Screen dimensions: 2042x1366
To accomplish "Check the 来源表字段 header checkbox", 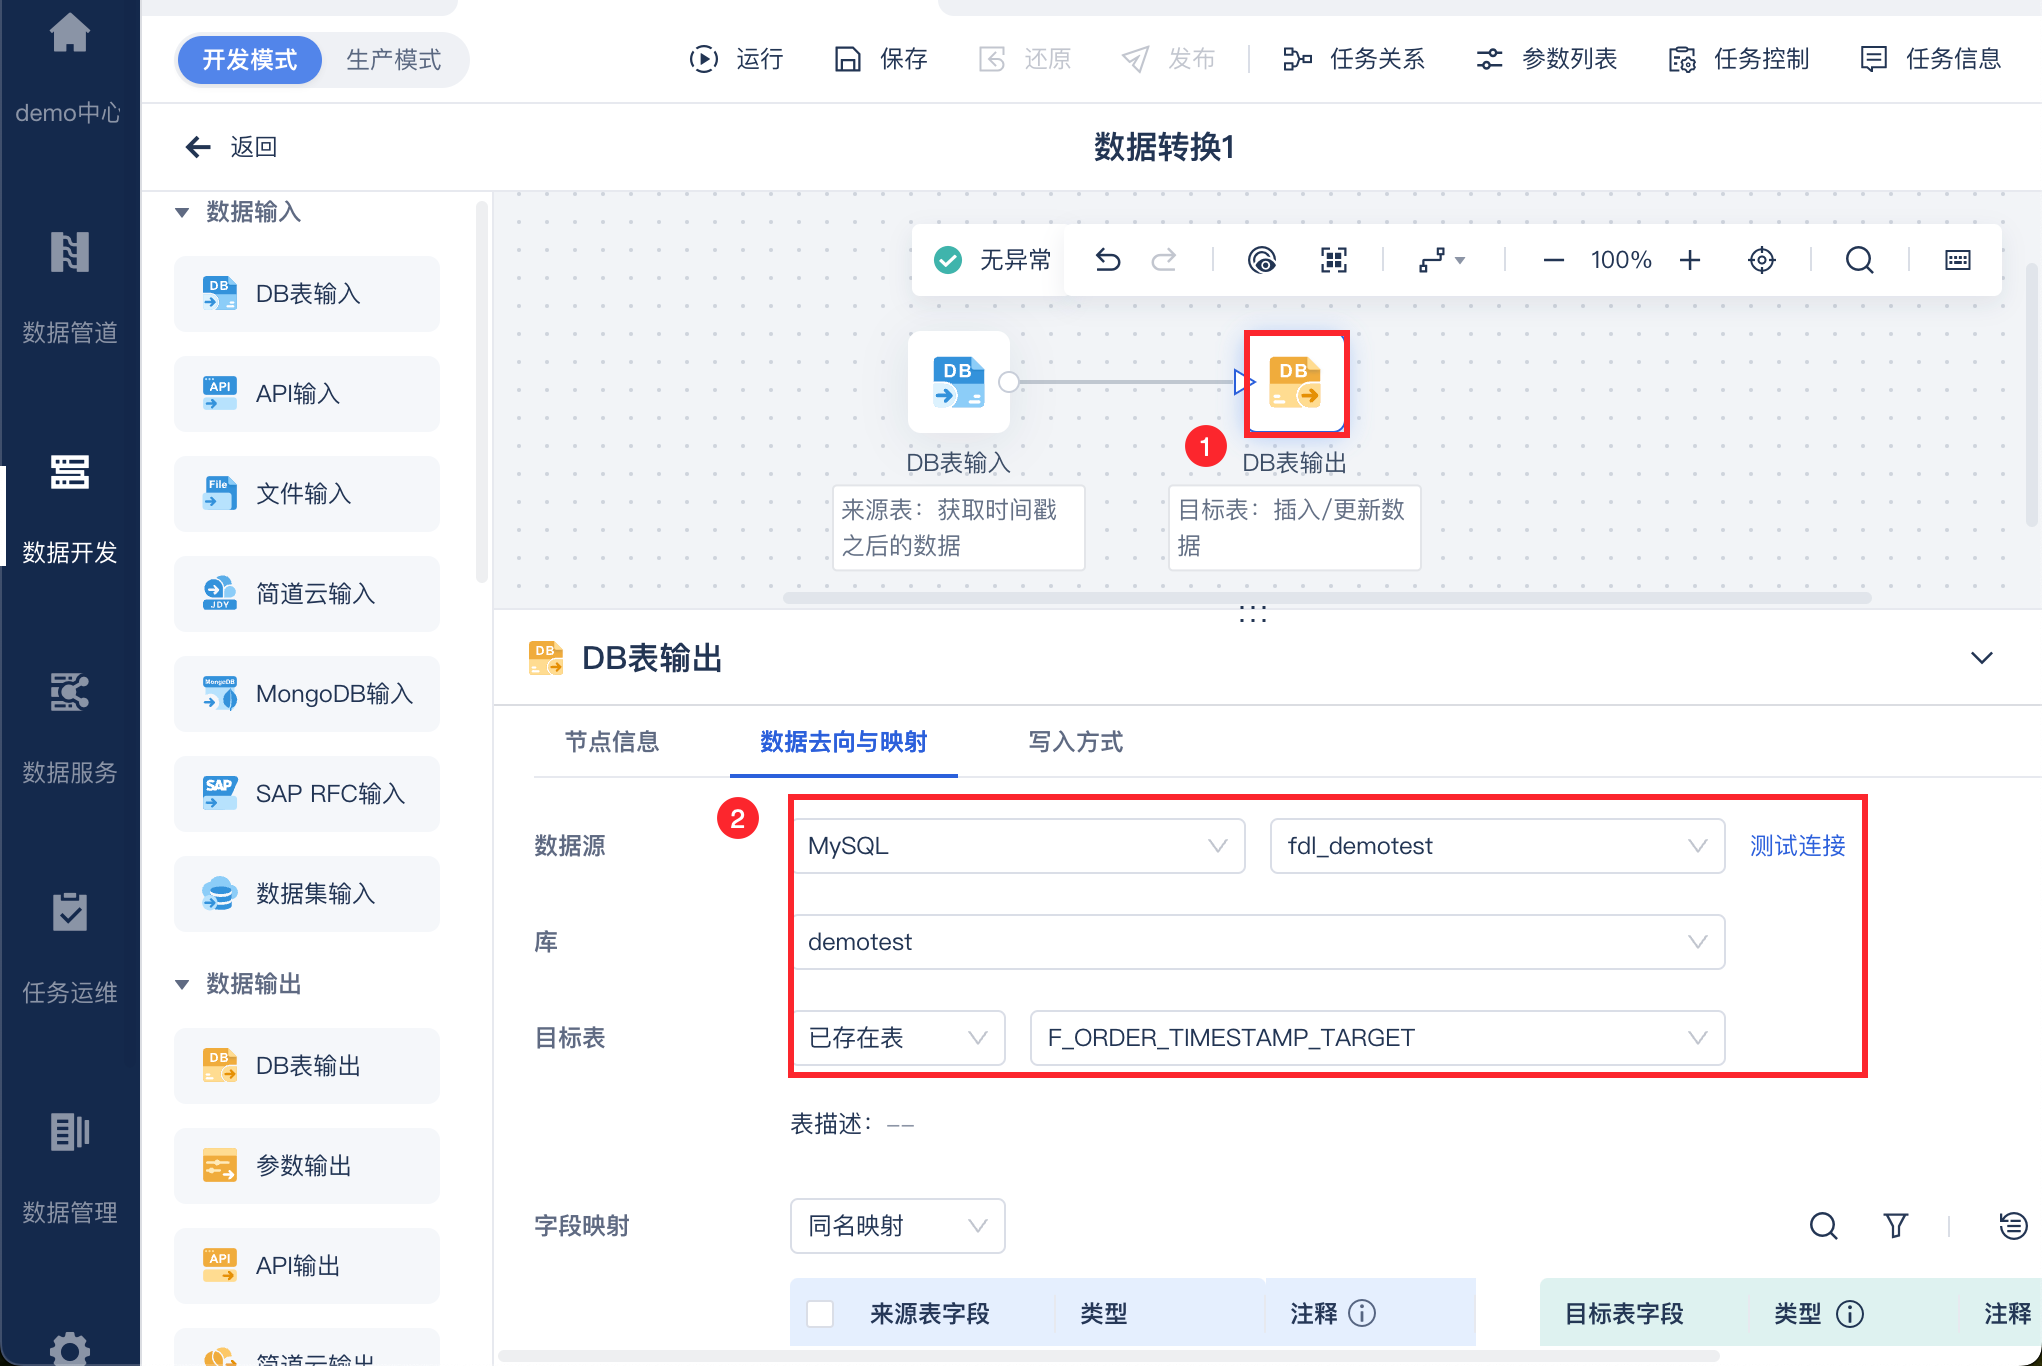I will tap(820, 1313).
